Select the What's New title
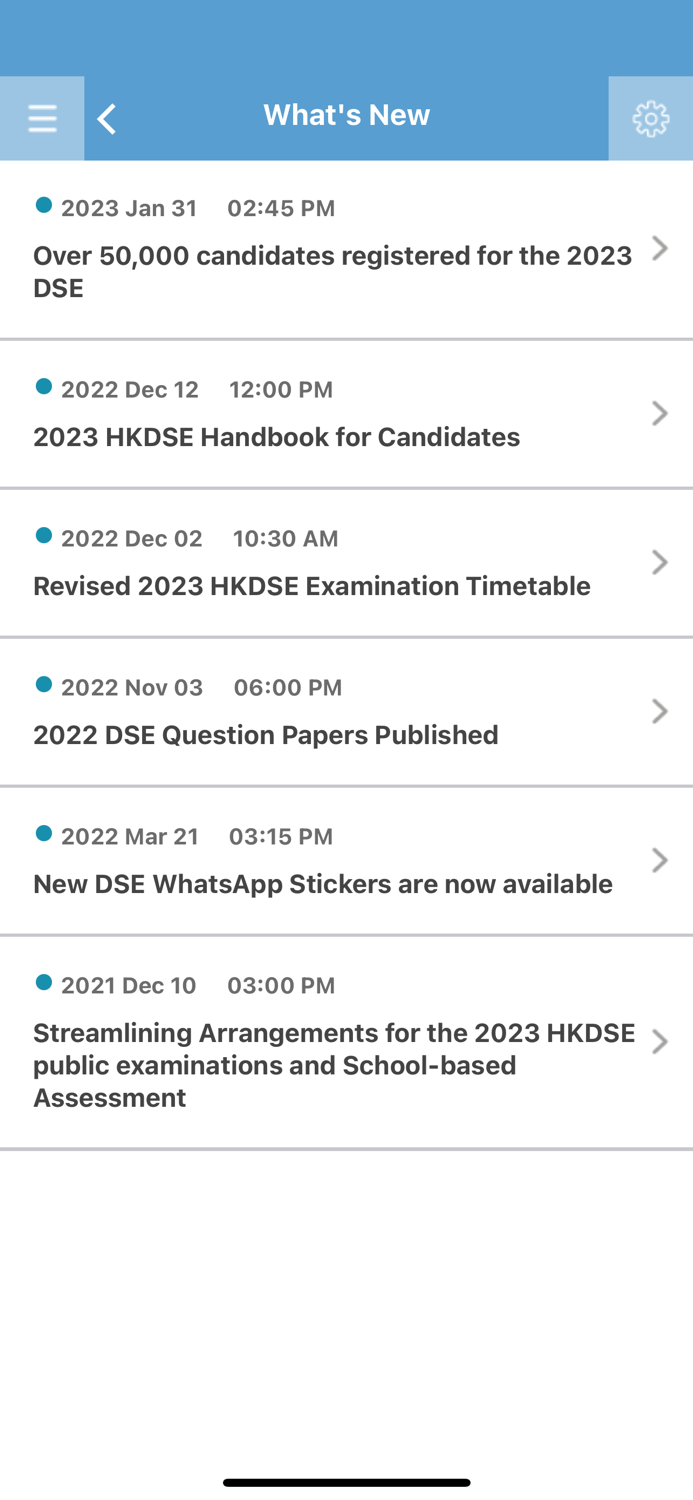The height and width of the screenshot is (1500, 693). pyautogui.click(x=346, y=114)
